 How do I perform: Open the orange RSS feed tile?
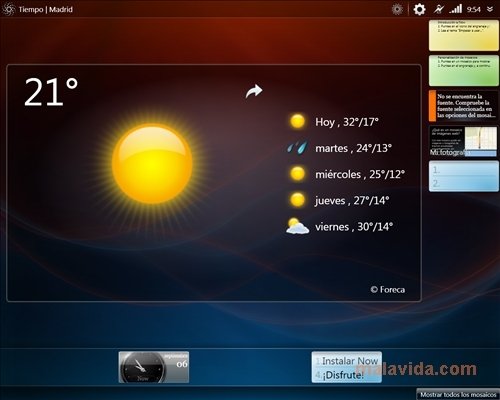coord(464,106)
